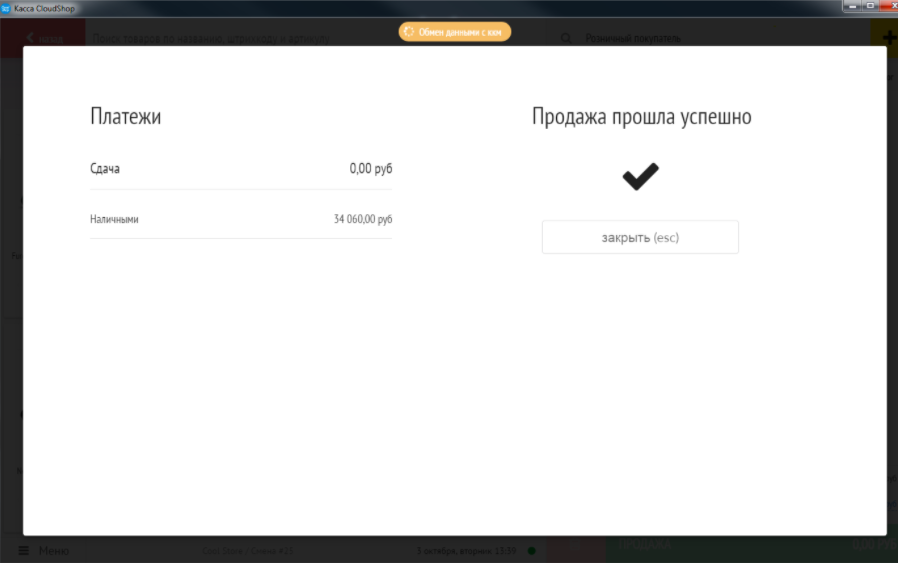The width and height of the screenshot is (898, 563).
Task: Click the date and time in status bar
Action: click(466, 551)
